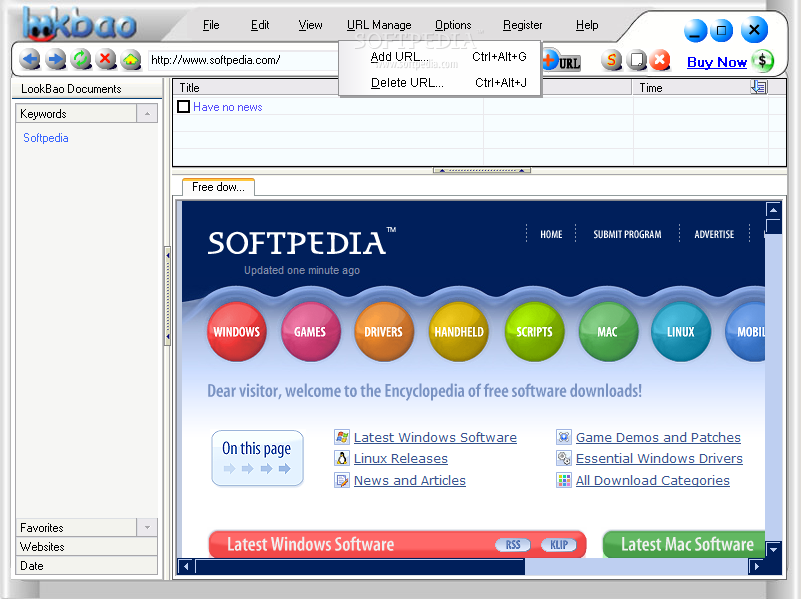Click the scroll right arrow
This screenshot has height=599, width=801.
pos(756,566)
